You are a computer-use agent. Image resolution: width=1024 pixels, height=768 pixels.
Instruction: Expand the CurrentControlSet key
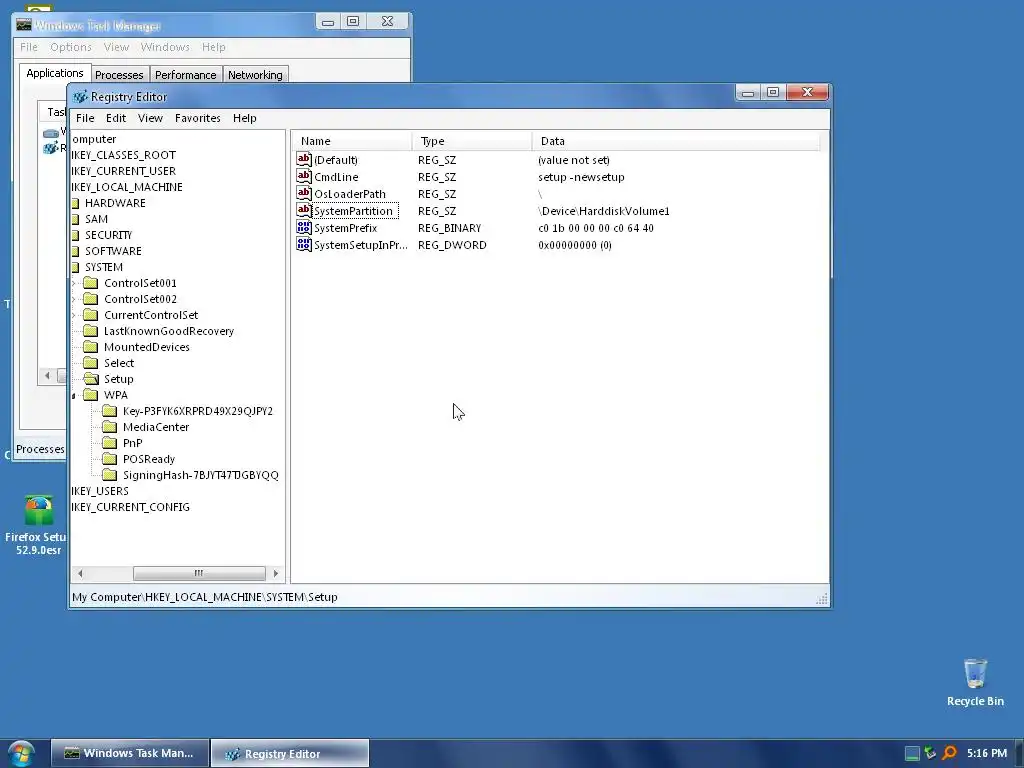click(x=74, y=315)
